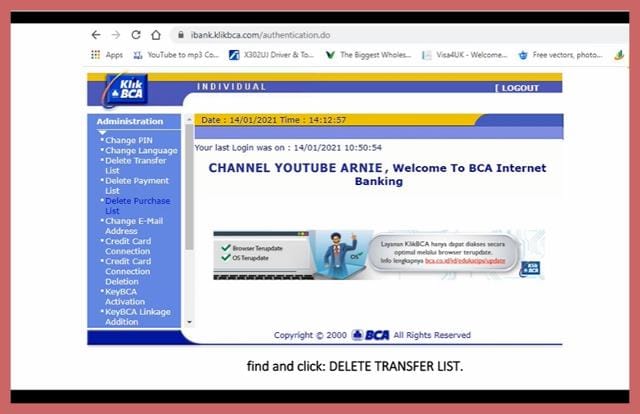The width and height of the screenshot is (640, 414).
Task: Click the browser back arrow
Action: (x=96, y=34)
